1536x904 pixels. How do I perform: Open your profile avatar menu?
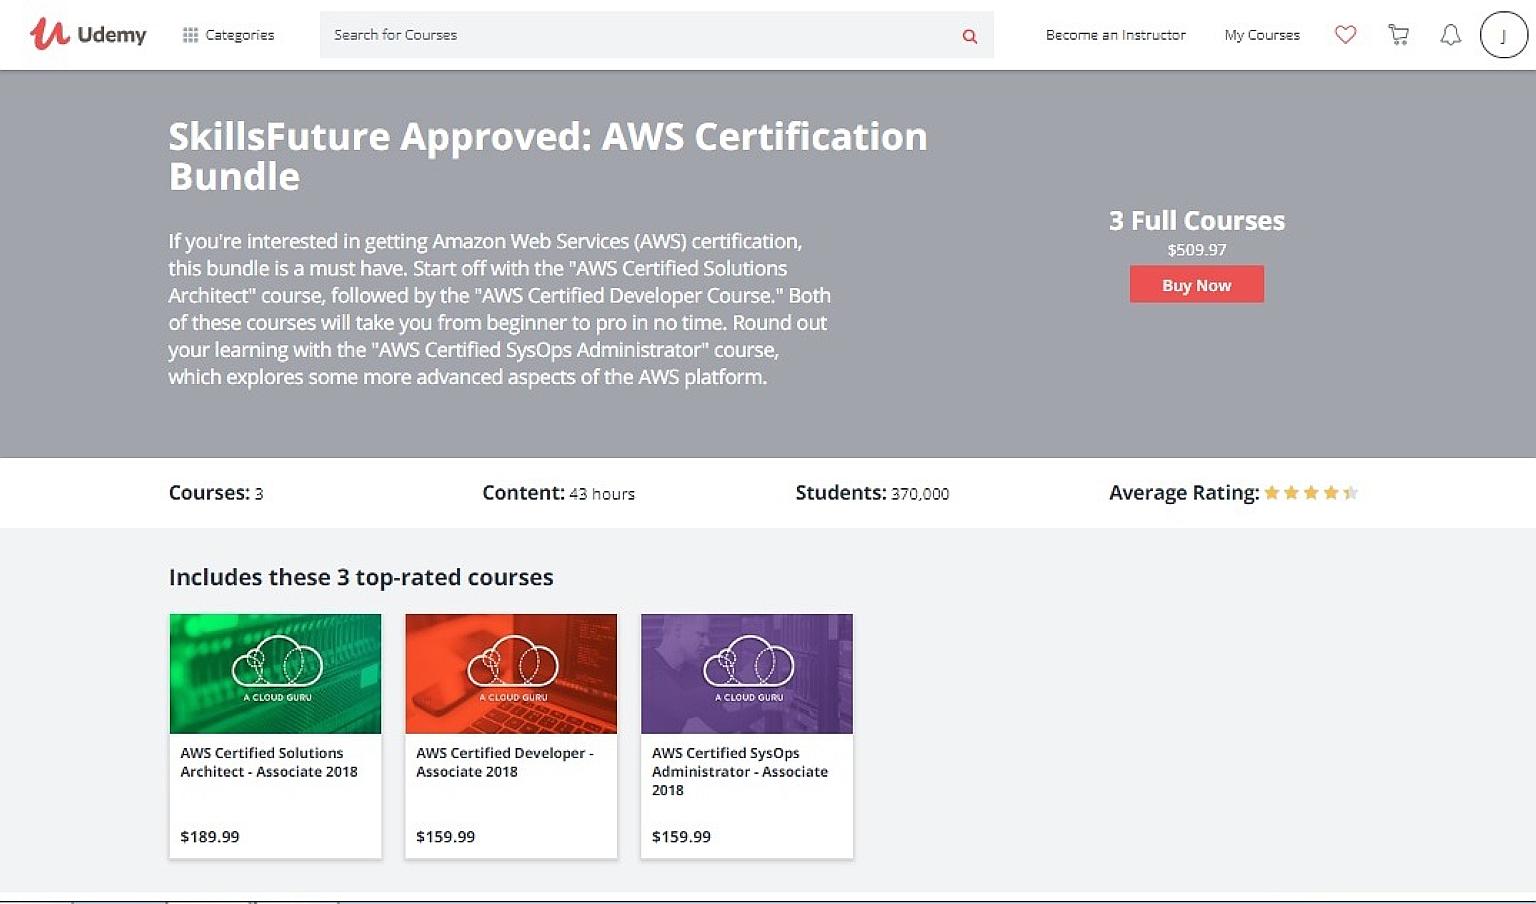click(x=1503, y=34)
